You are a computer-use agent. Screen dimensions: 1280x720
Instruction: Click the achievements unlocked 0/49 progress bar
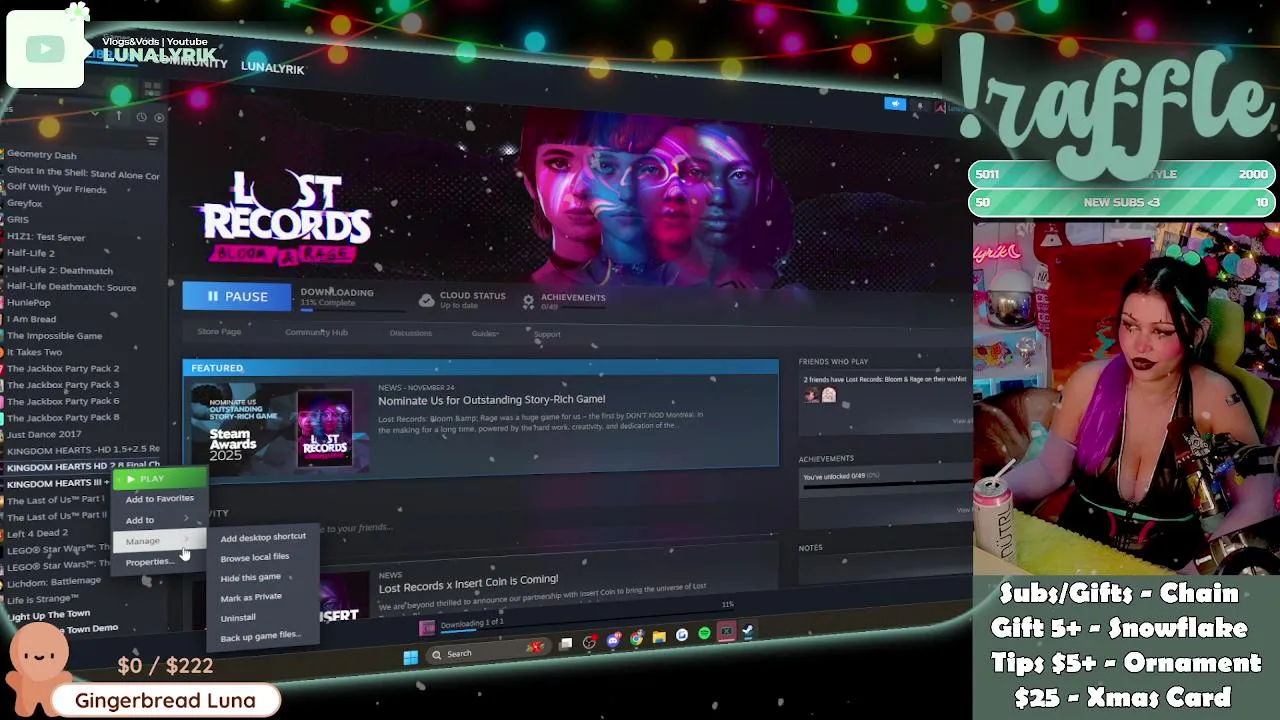pyautogui.click(x=884, y=486)
